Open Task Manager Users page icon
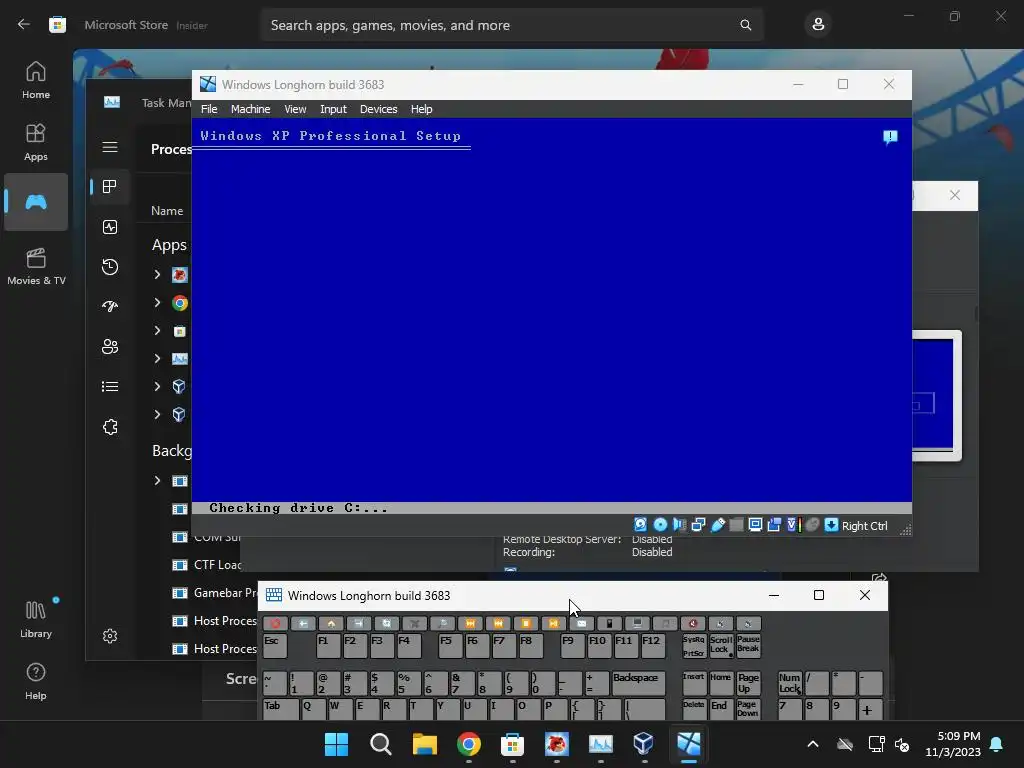The image size is (1024, 768). coord(110,347)
